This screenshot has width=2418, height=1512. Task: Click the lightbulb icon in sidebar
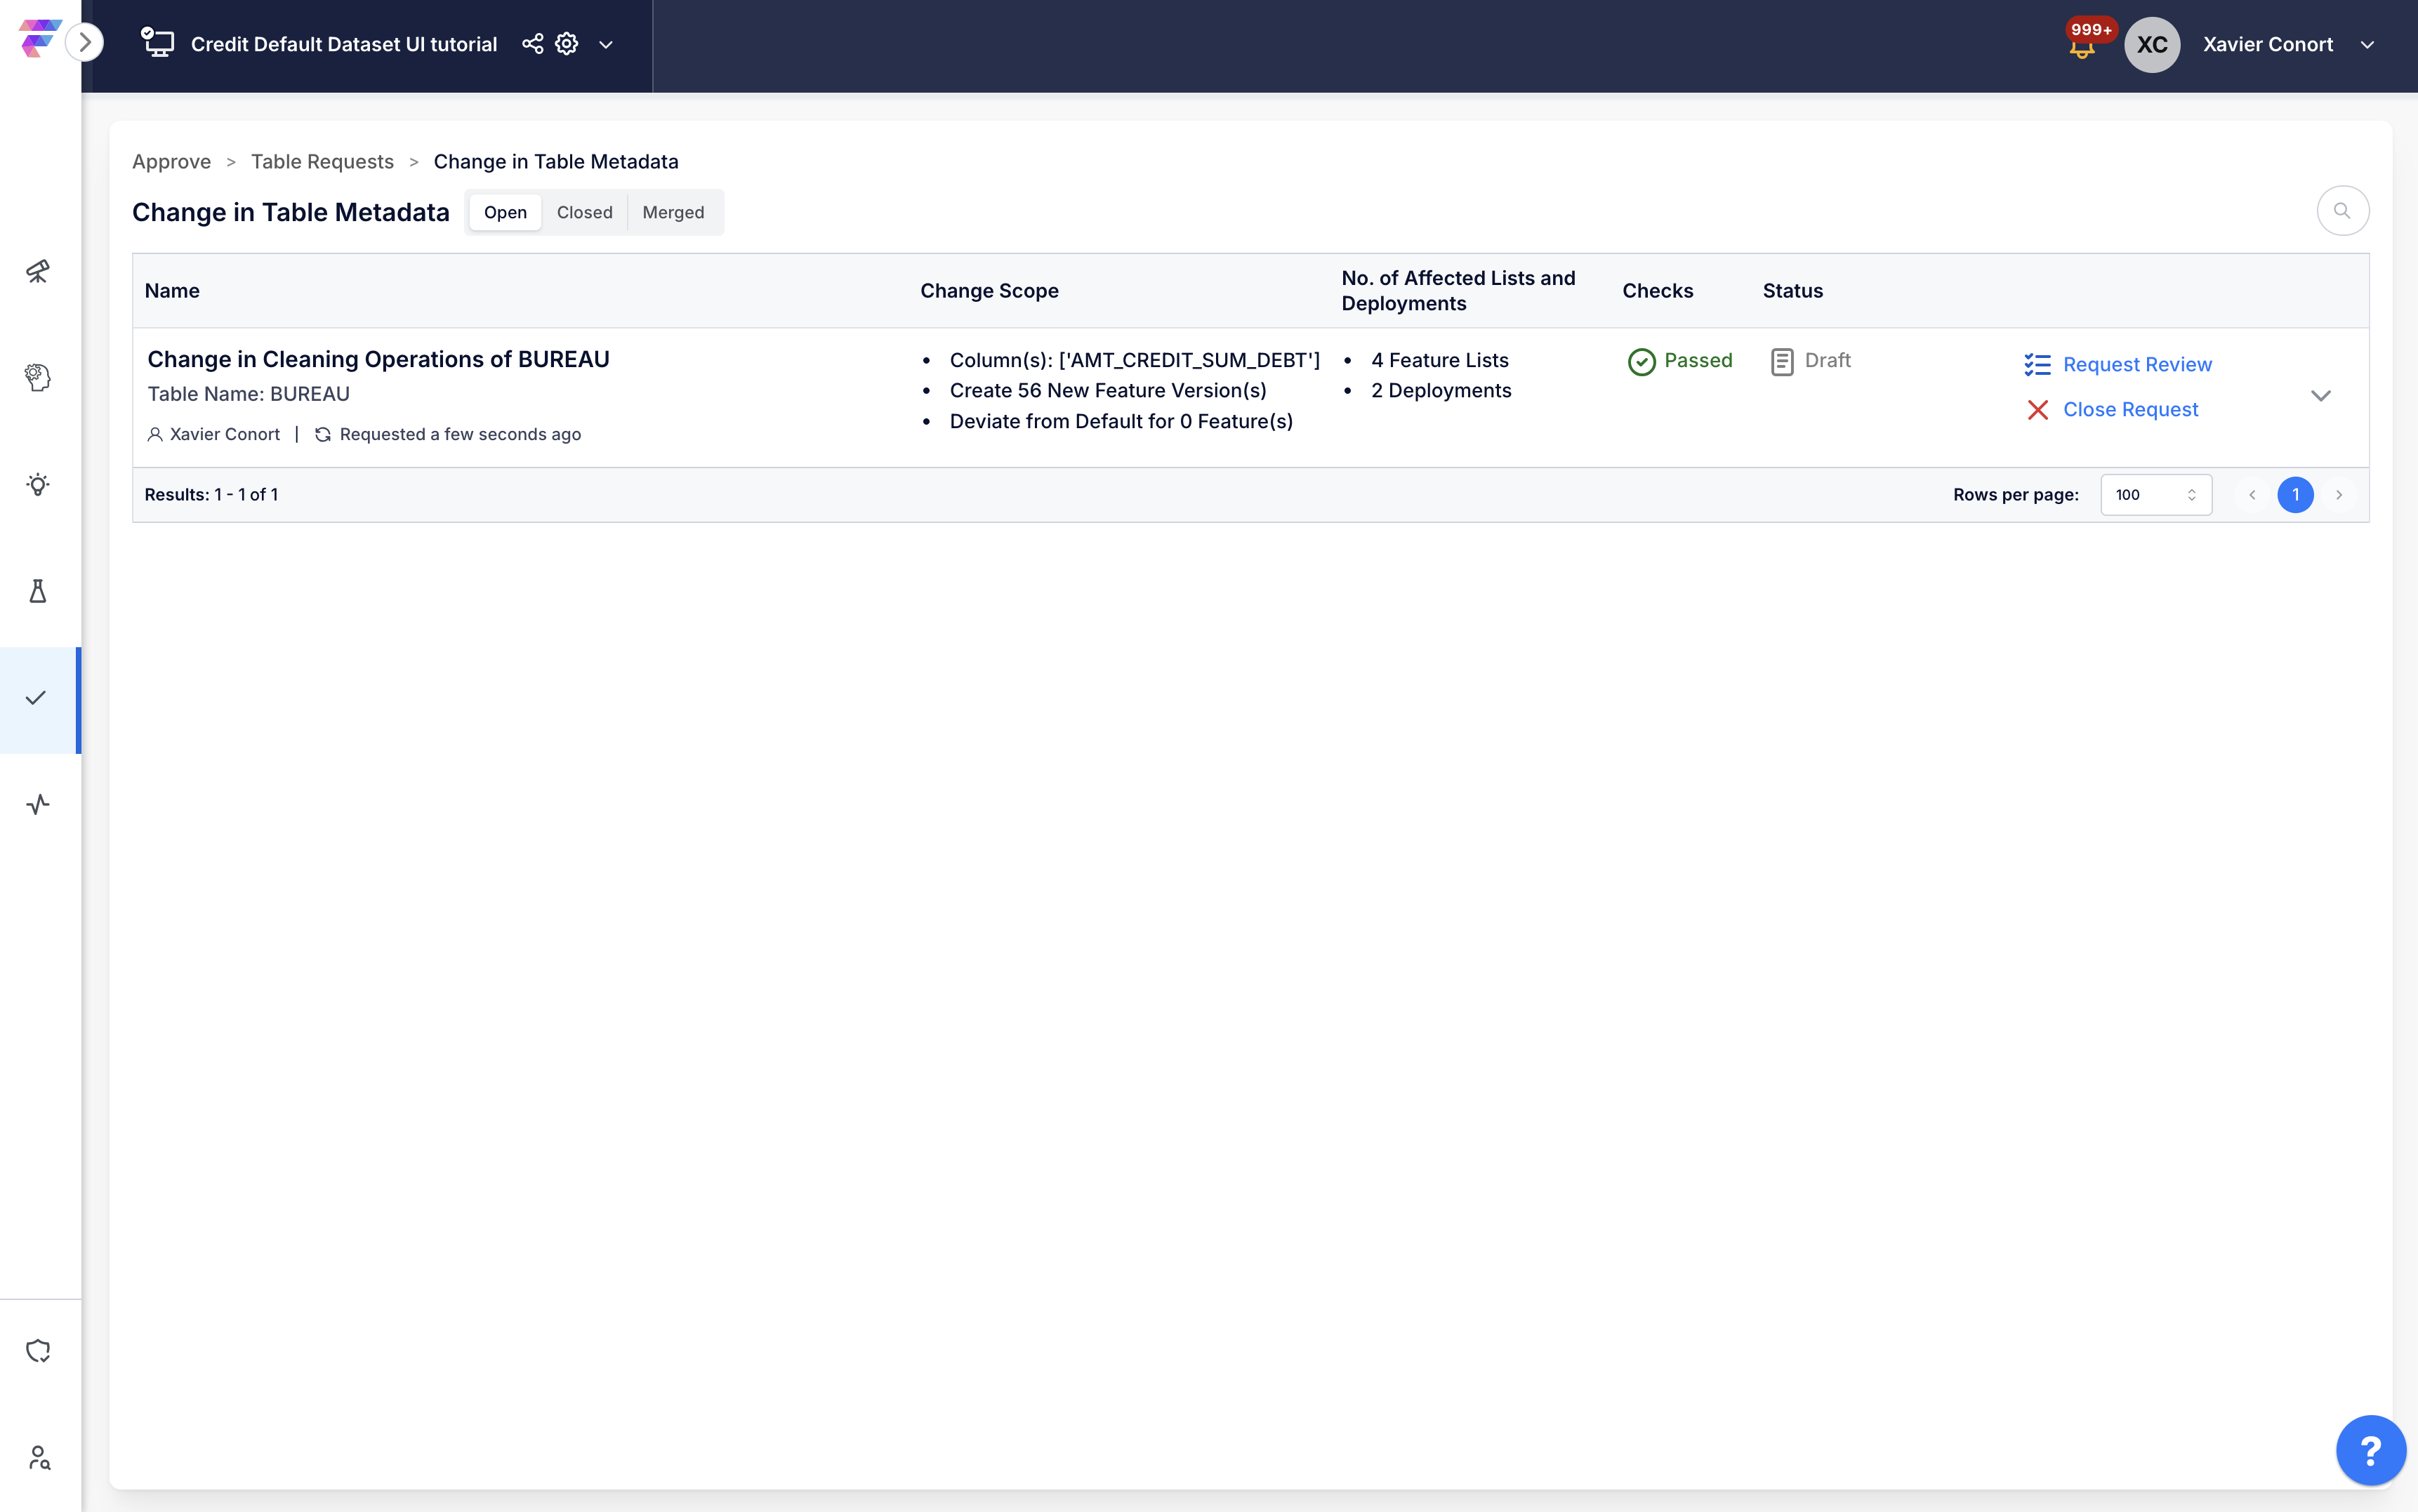tap(38, 485)
